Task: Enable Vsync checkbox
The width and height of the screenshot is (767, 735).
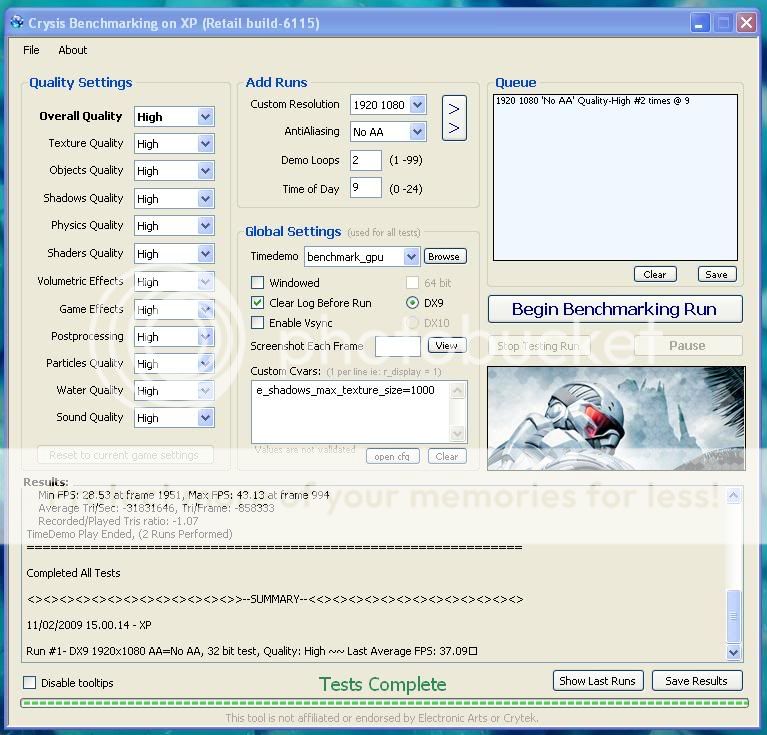Action: click(x=257, y=323)
